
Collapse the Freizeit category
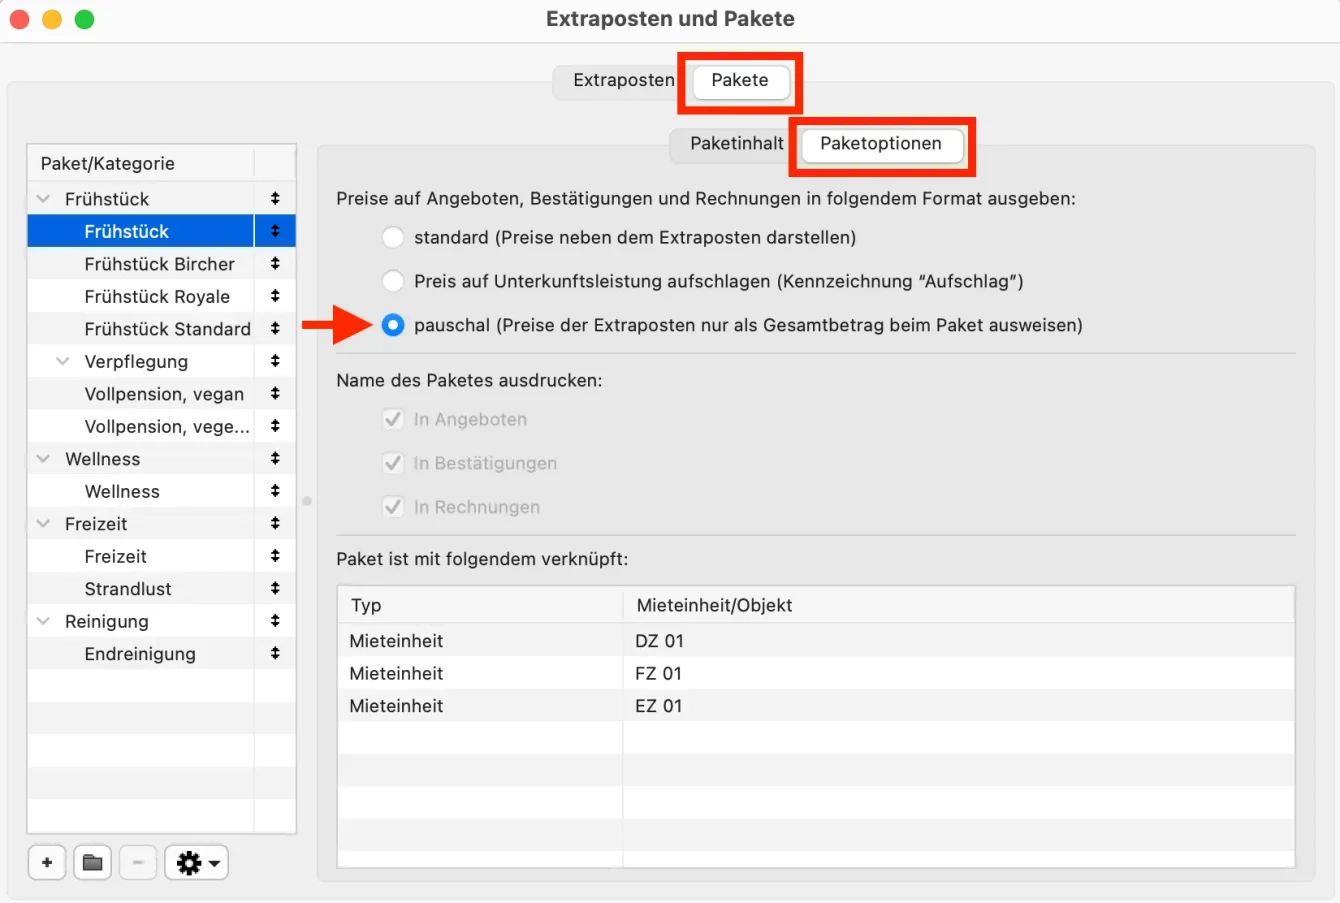44,524
